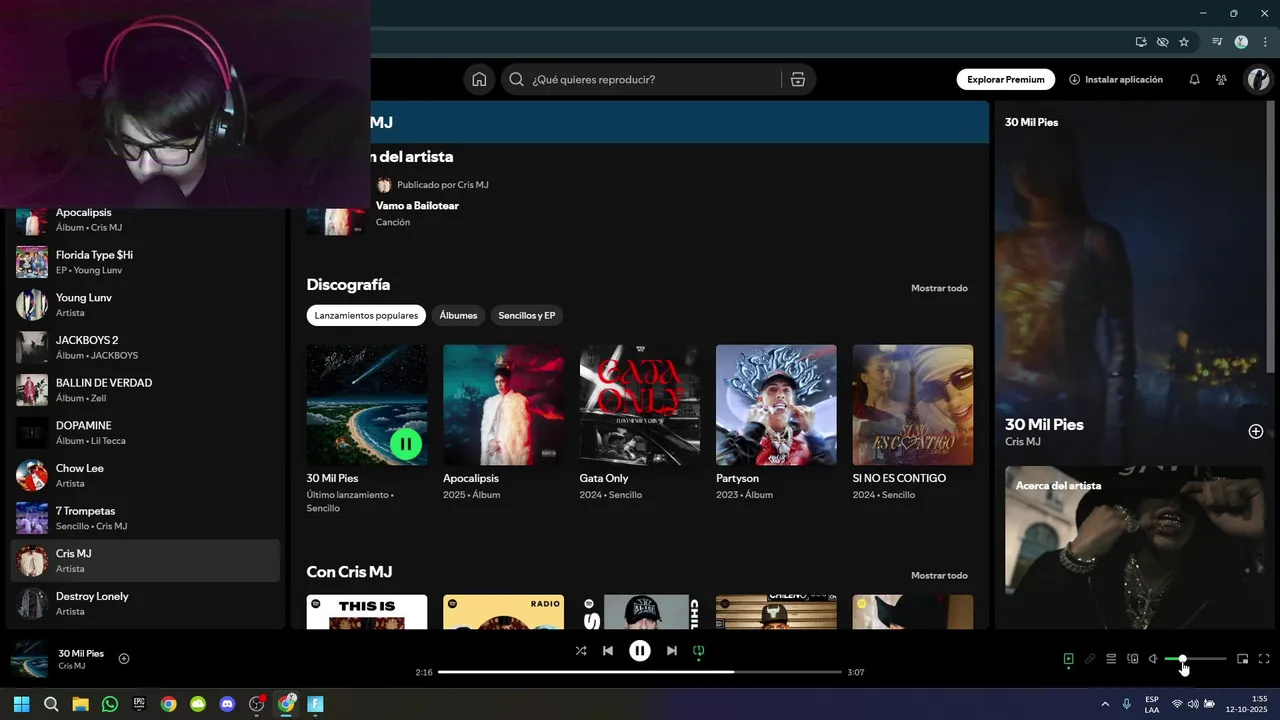Mute the volume speaker icon

pyautogui.click(x=1153, y=659)
